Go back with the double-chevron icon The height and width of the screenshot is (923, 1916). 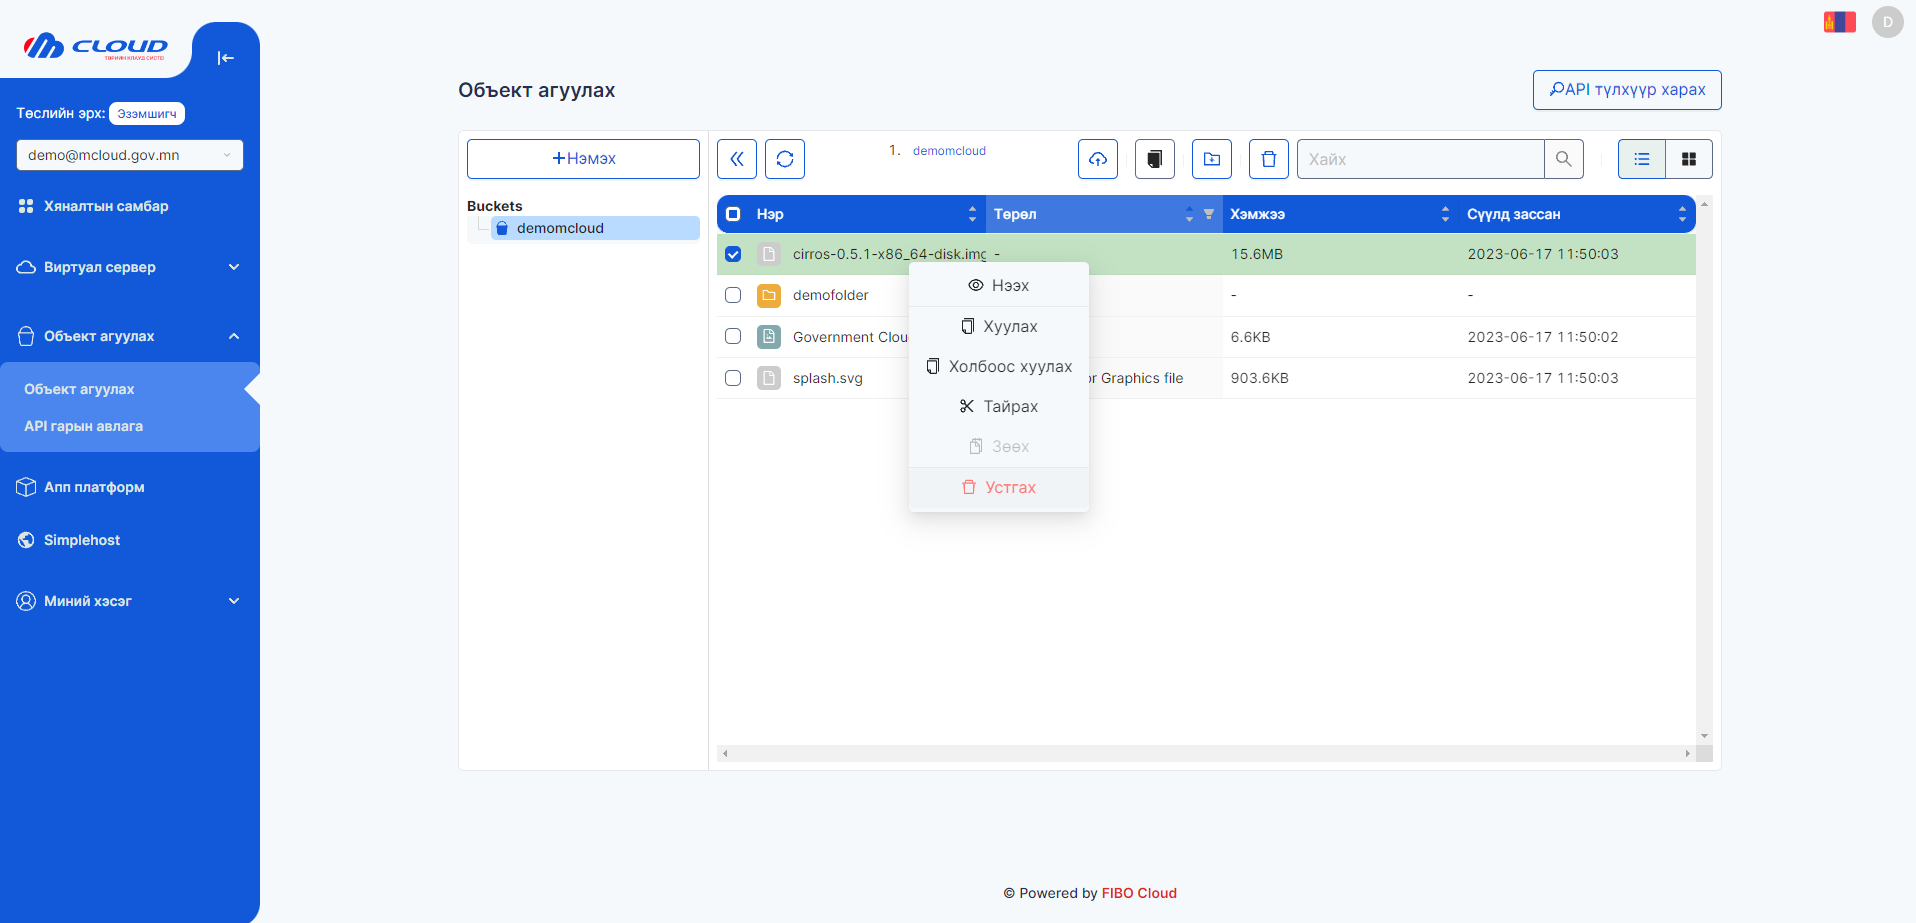click(x=737, y=159)
